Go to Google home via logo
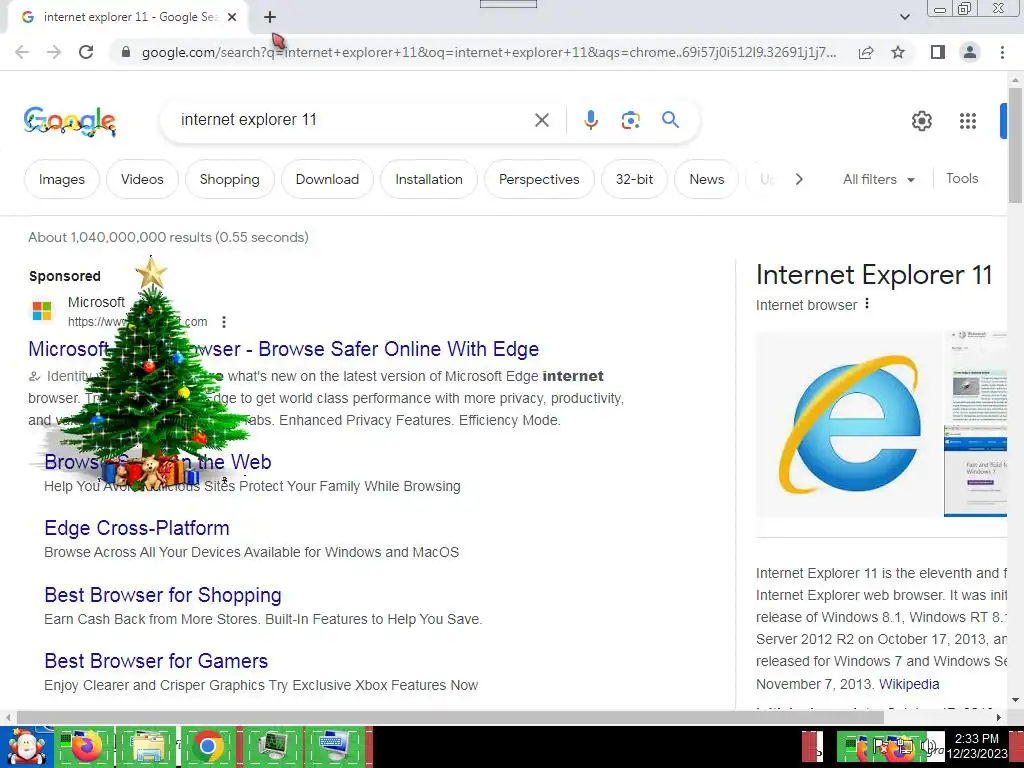Viewport: 1024px width, 768px height. tap(70, 121)
